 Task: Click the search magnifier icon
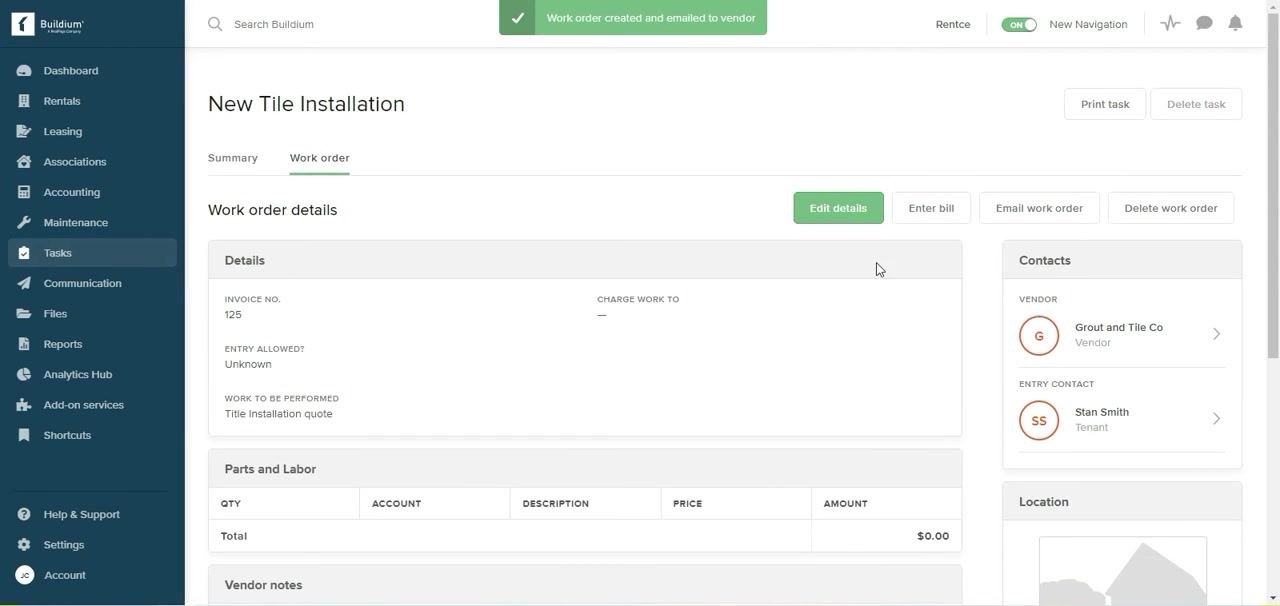point(215,24)
